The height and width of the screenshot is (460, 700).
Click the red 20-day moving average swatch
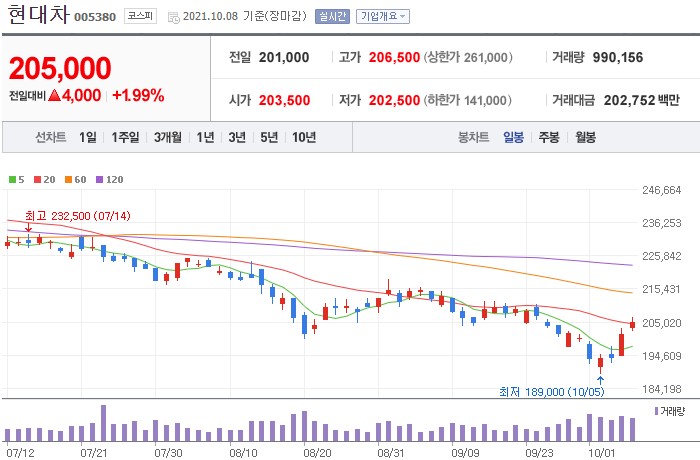[38, 180]
